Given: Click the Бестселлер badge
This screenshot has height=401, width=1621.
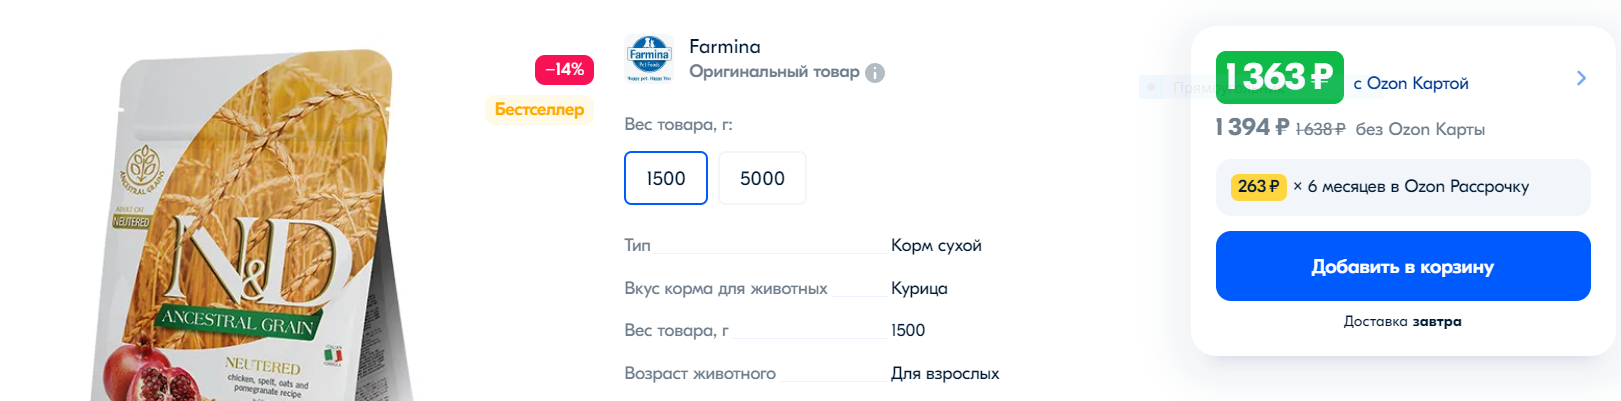Looking at the screenshot, I should pos(539,109).
